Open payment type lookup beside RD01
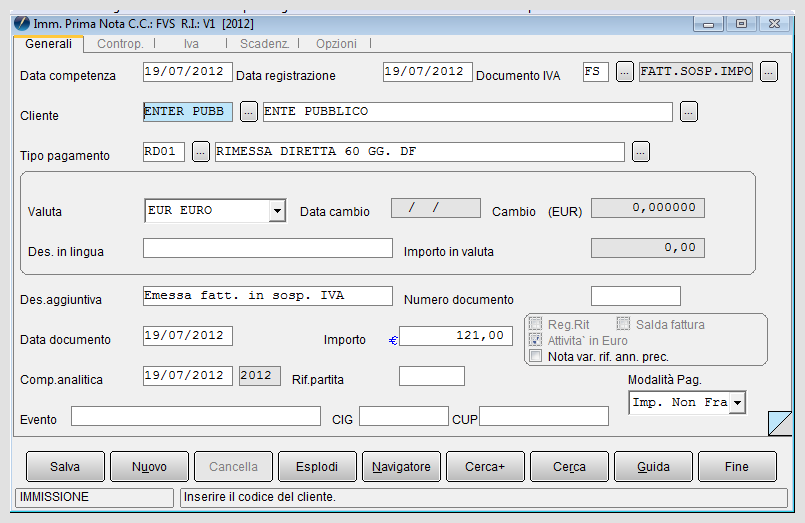 pyautogui.click(x=201, y=151)
